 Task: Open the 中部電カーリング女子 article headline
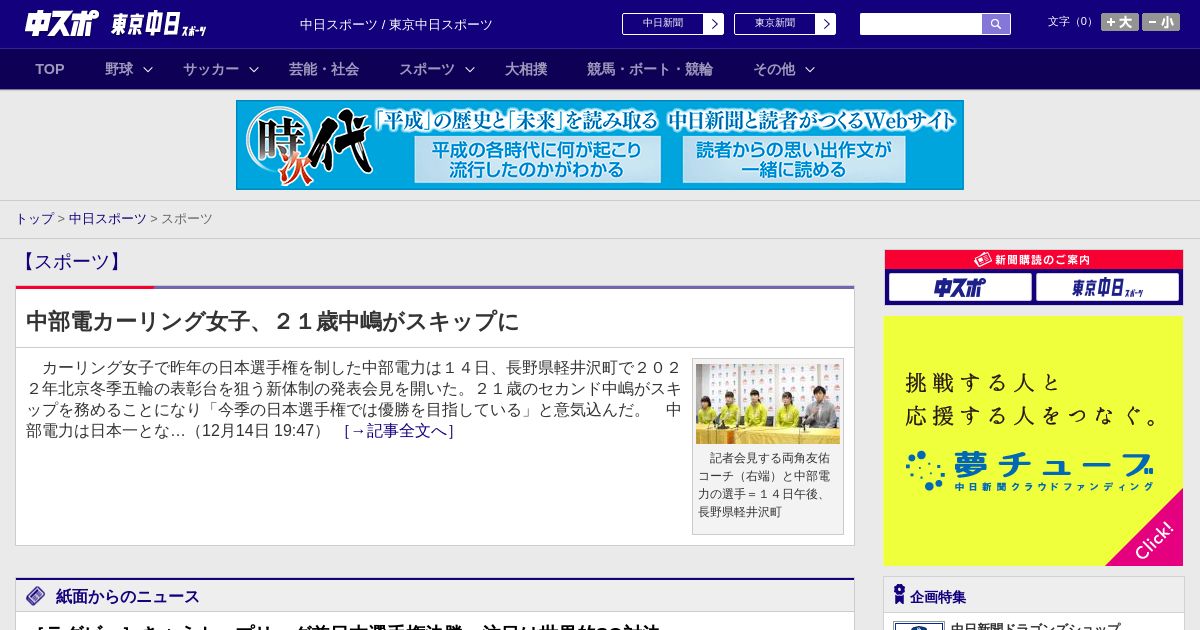(273, 321)
